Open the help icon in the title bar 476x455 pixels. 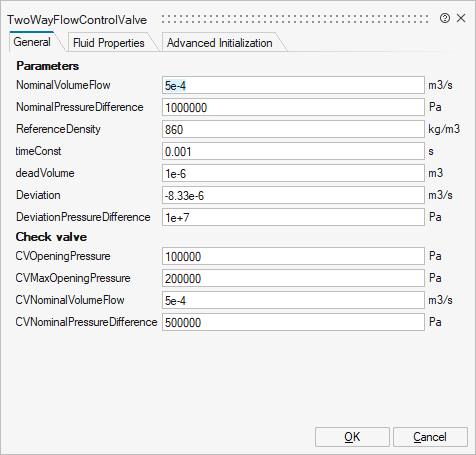[445, 18]
